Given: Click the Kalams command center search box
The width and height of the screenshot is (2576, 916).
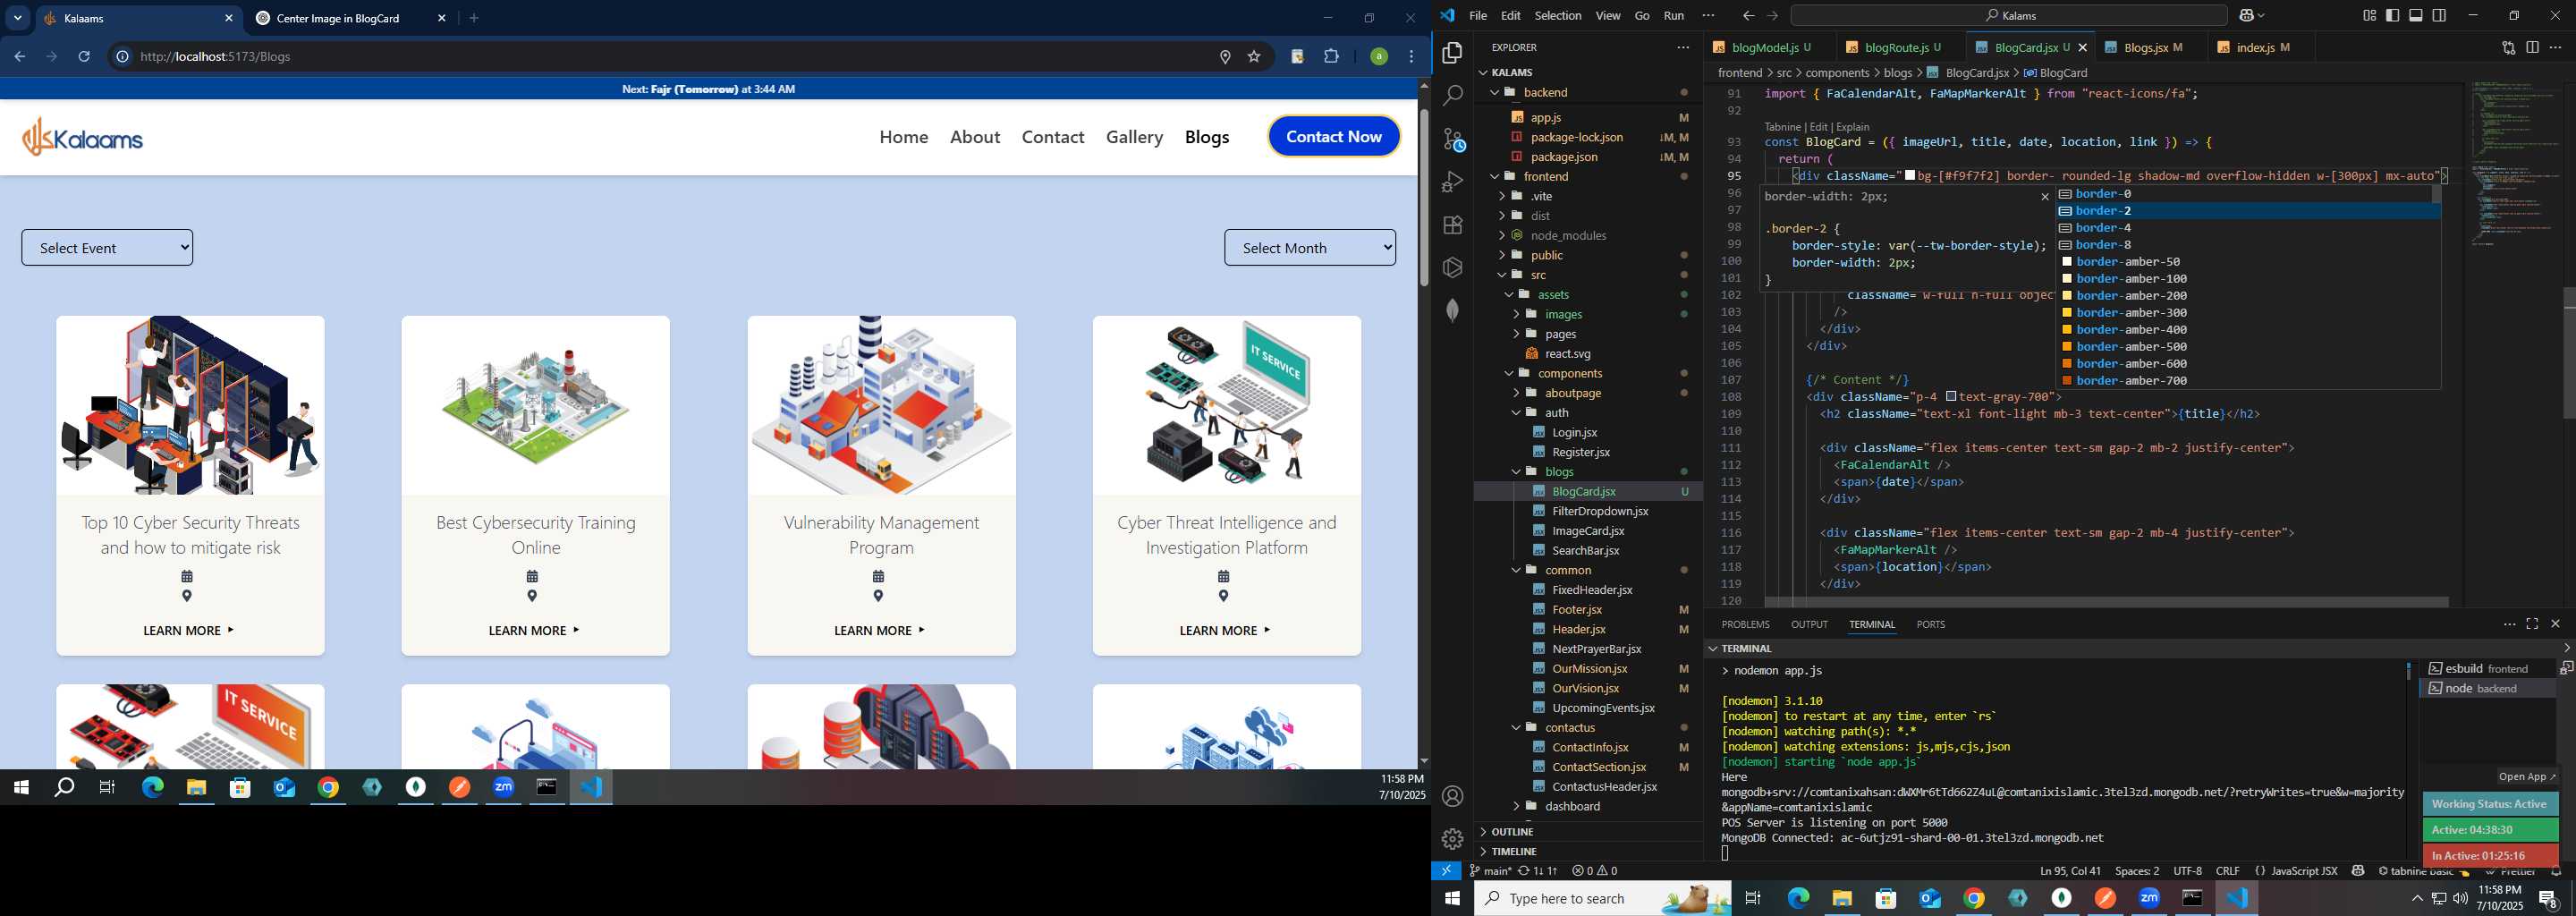Looking at the screenshot, I should [x=2008, y=16].
